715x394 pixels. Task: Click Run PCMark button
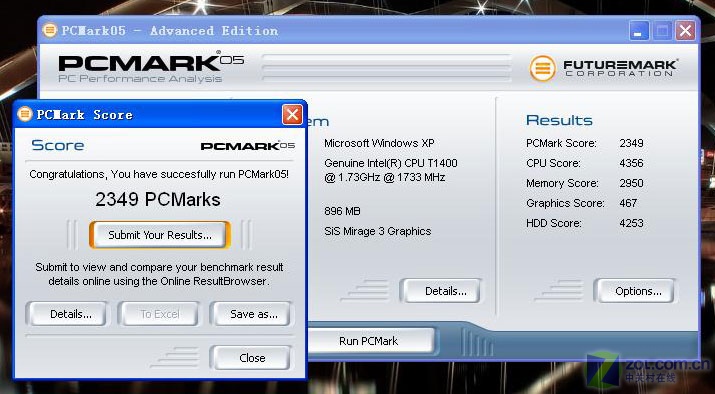[x=368, y=341]
